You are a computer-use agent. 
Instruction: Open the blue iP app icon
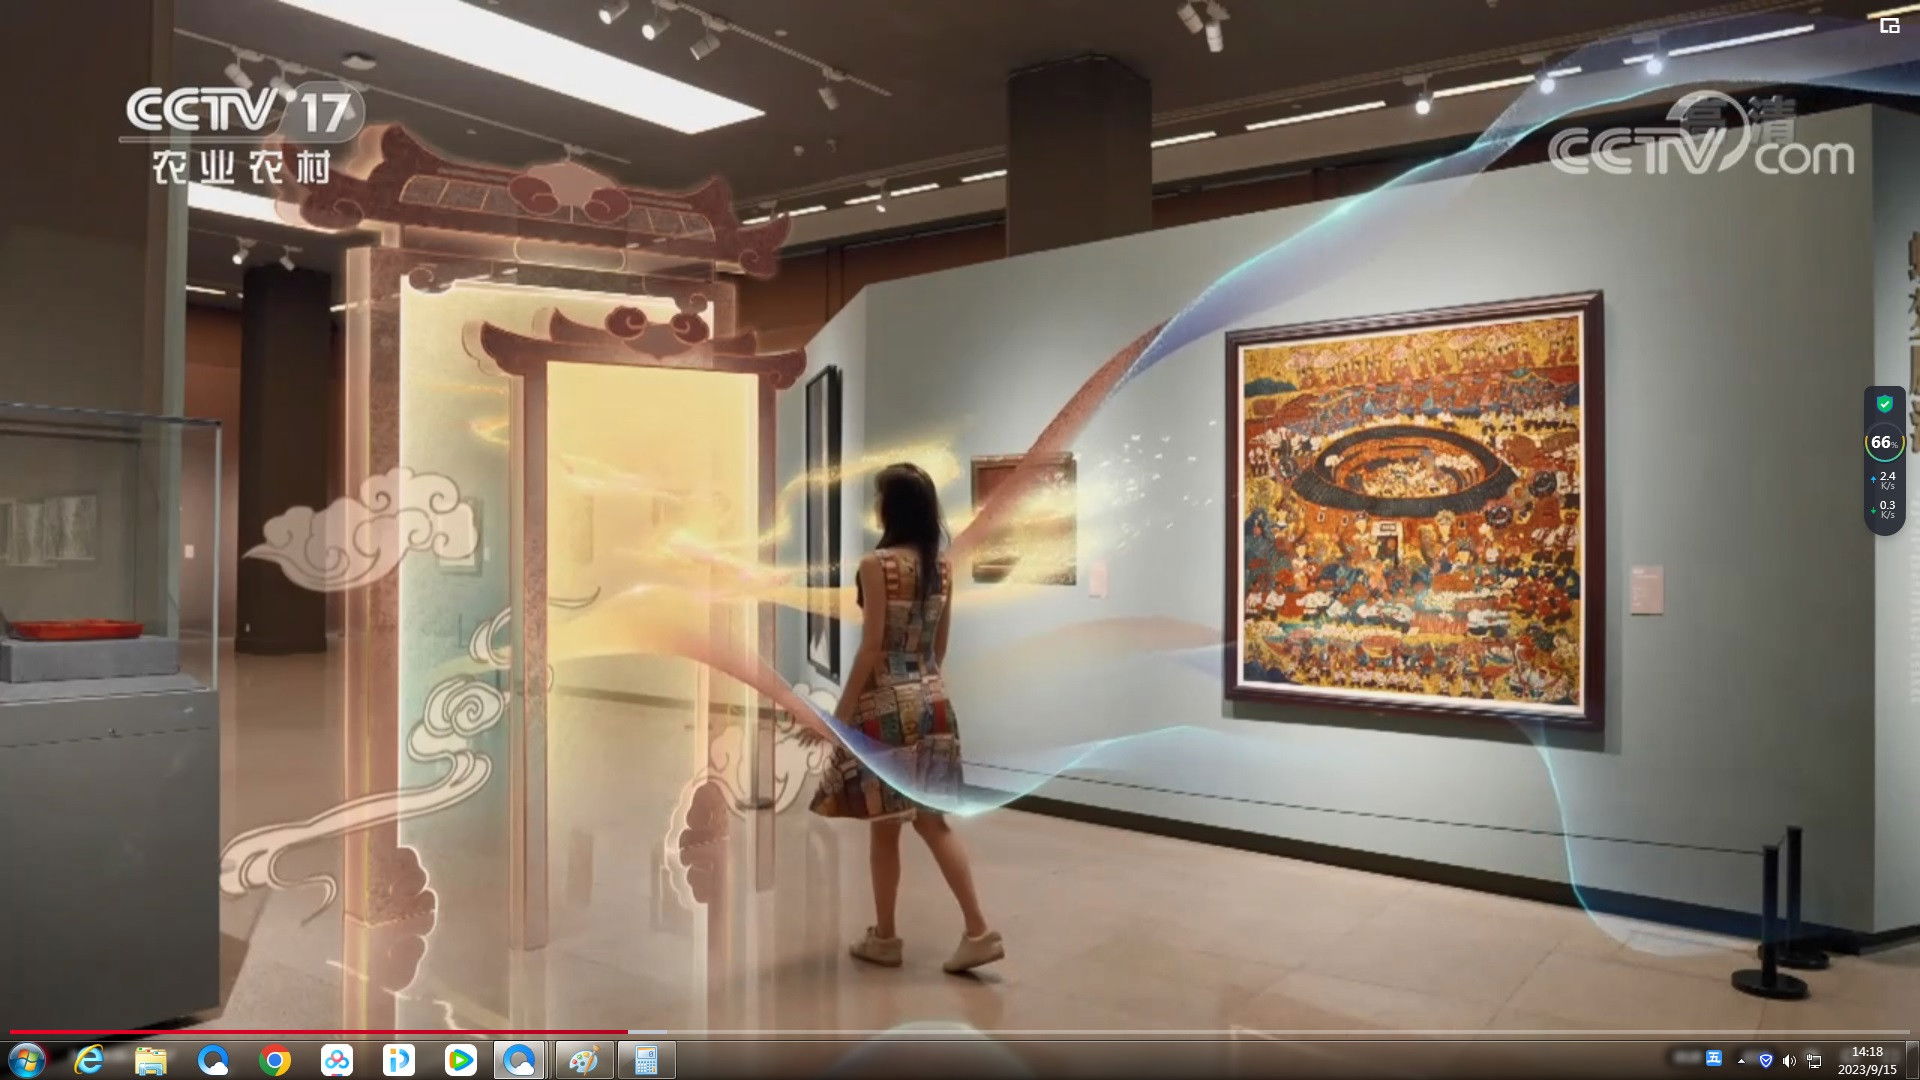(x=398, y=1060)
